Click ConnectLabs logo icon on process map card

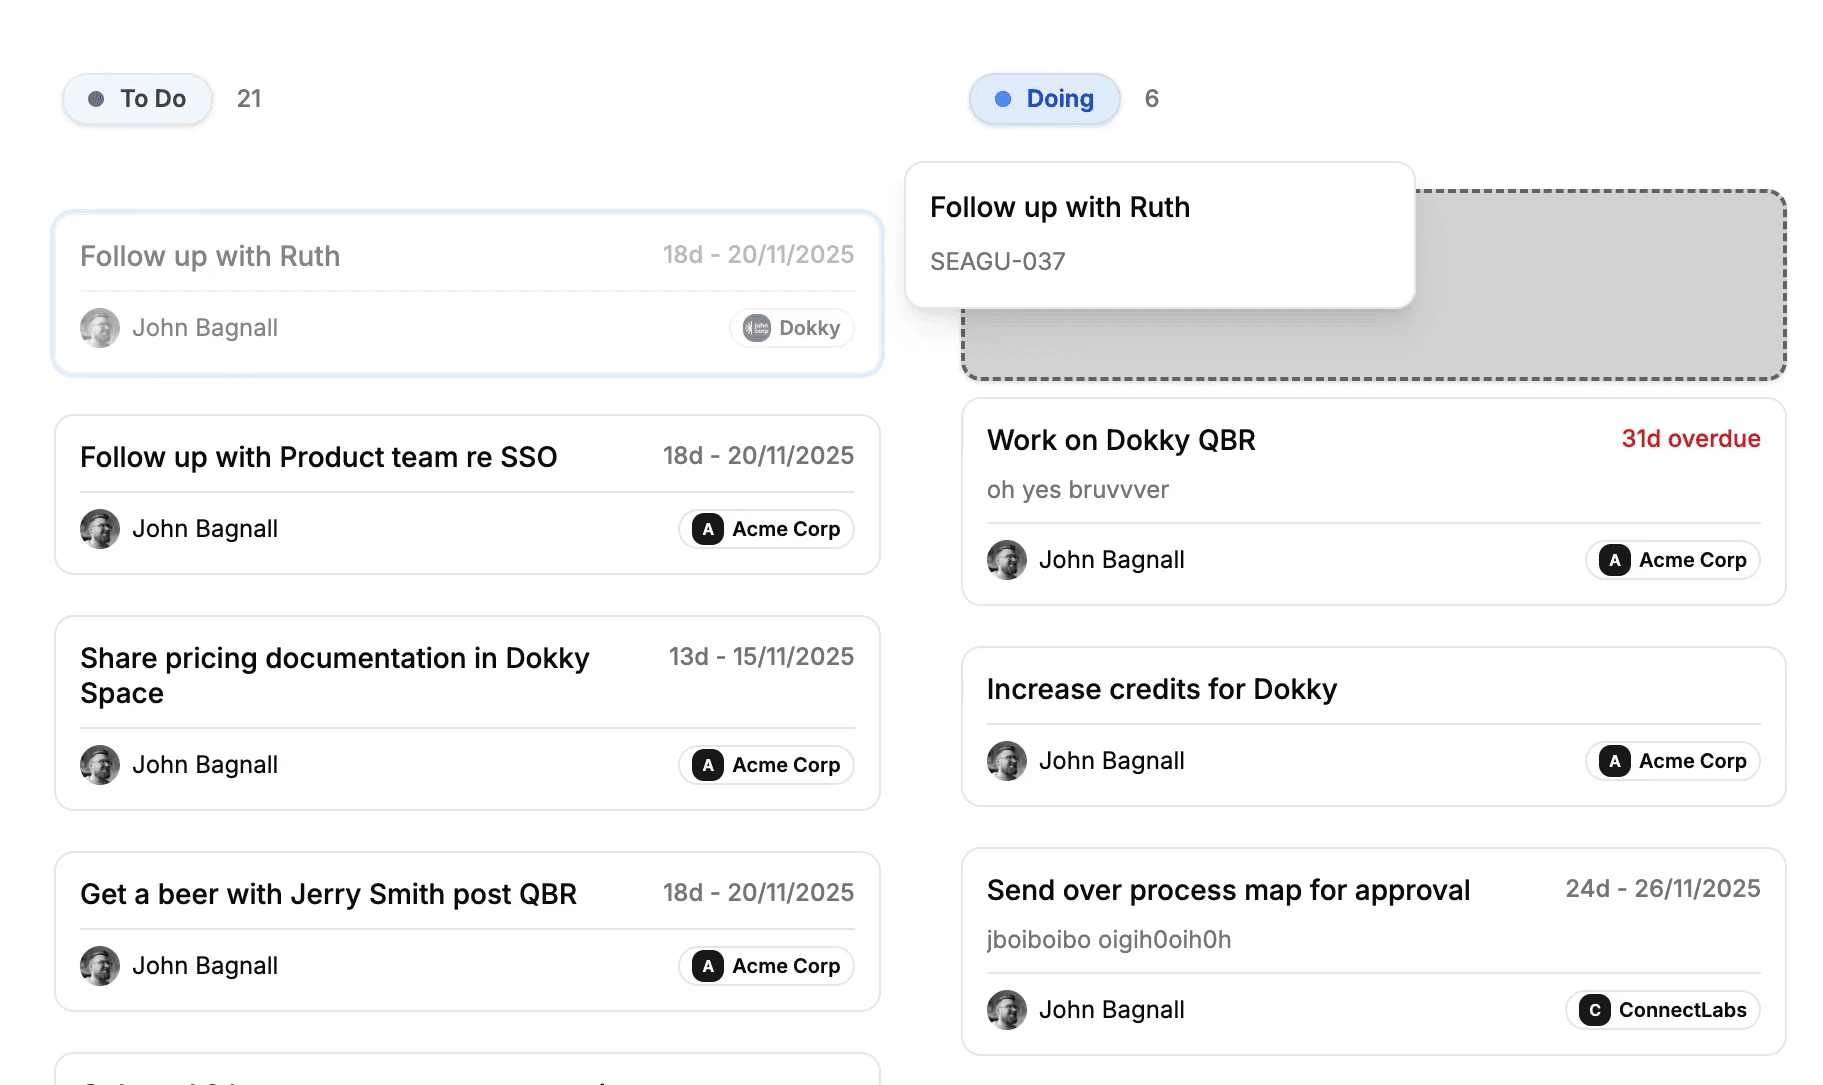(1595, 1010)
